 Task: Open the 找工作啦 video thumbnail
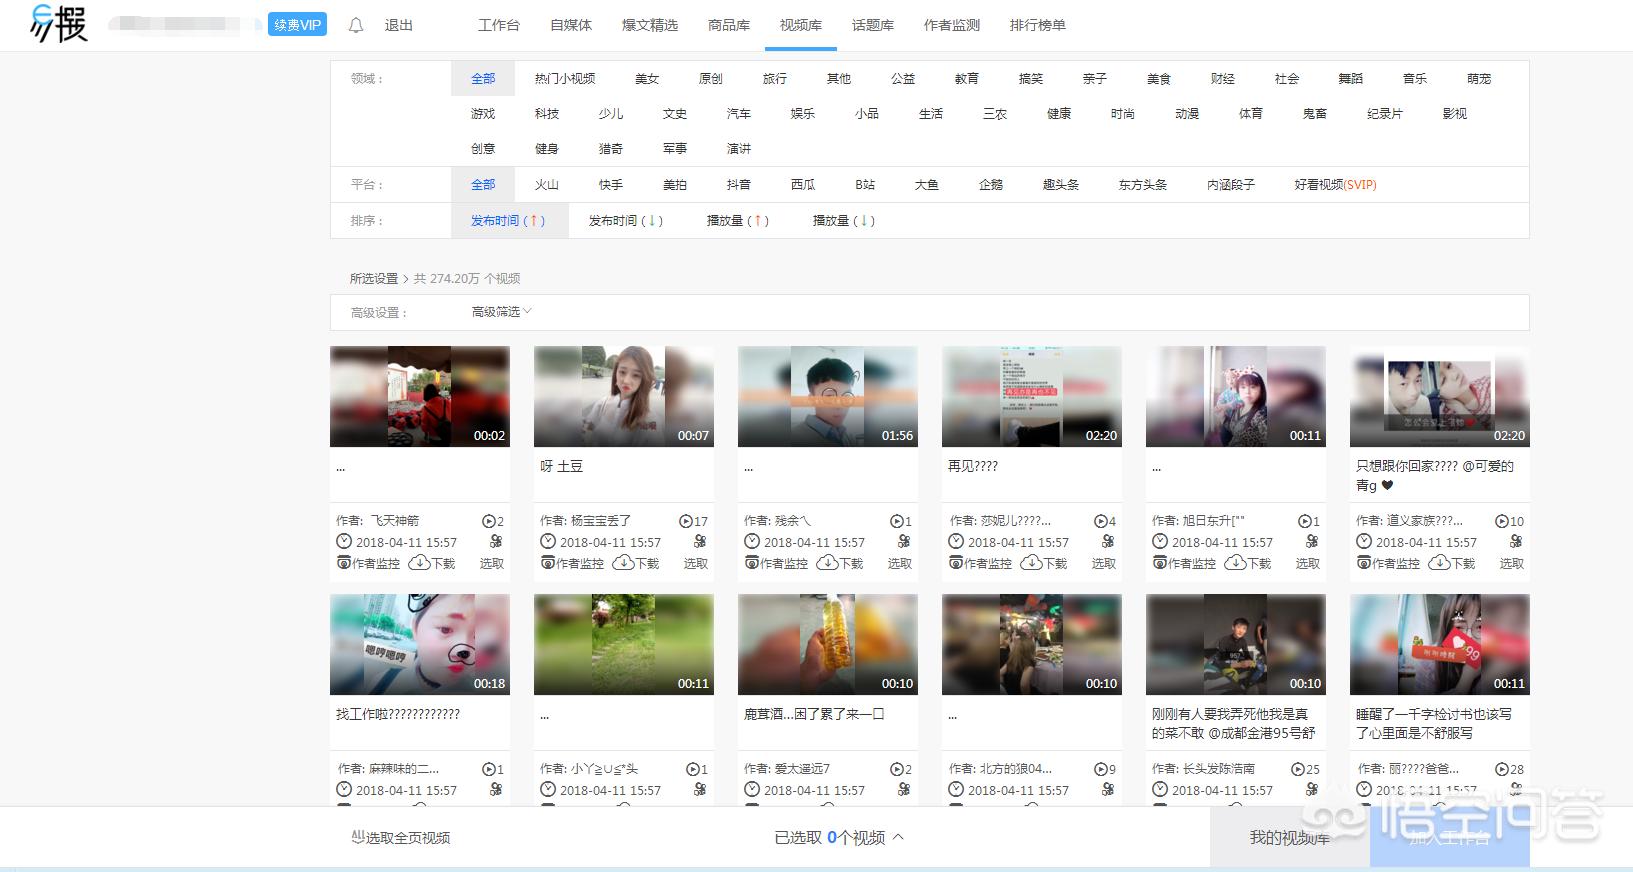pos(420,644)
